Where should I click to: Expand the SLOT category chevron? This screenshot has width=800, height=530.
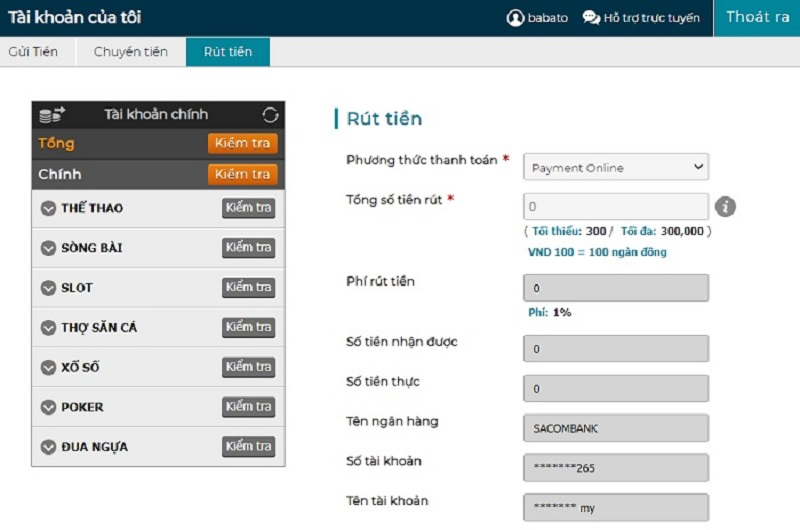pyautogui.click(x=48, y=288)
